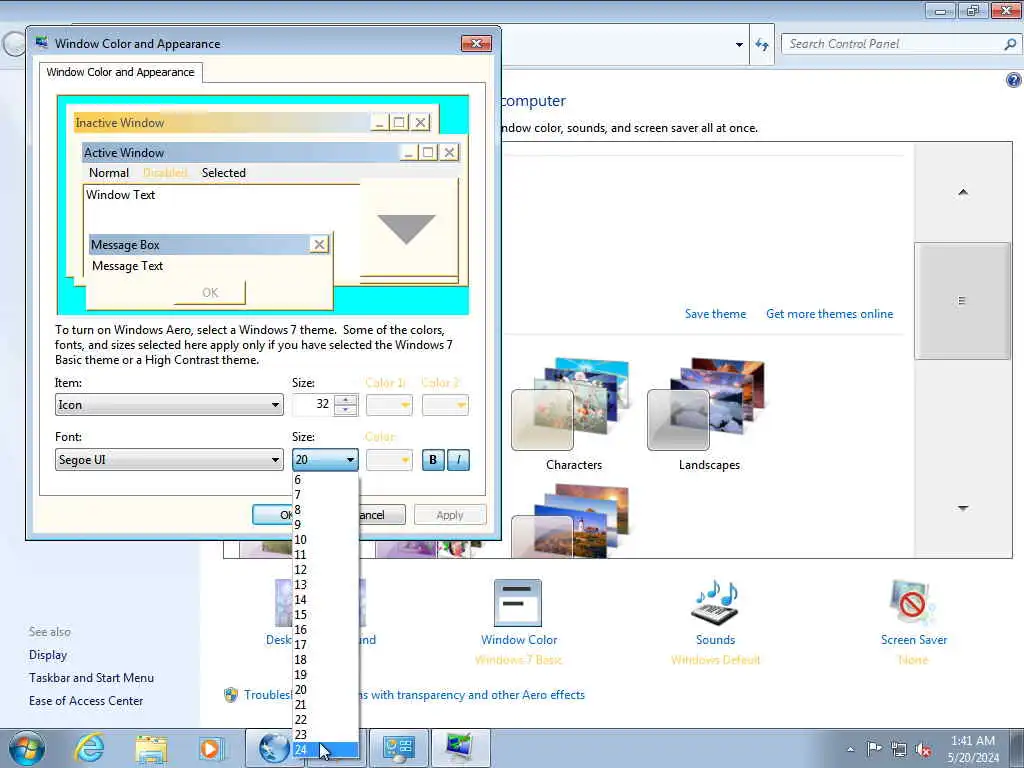Open the Sounds settings icon

(715, 601)
